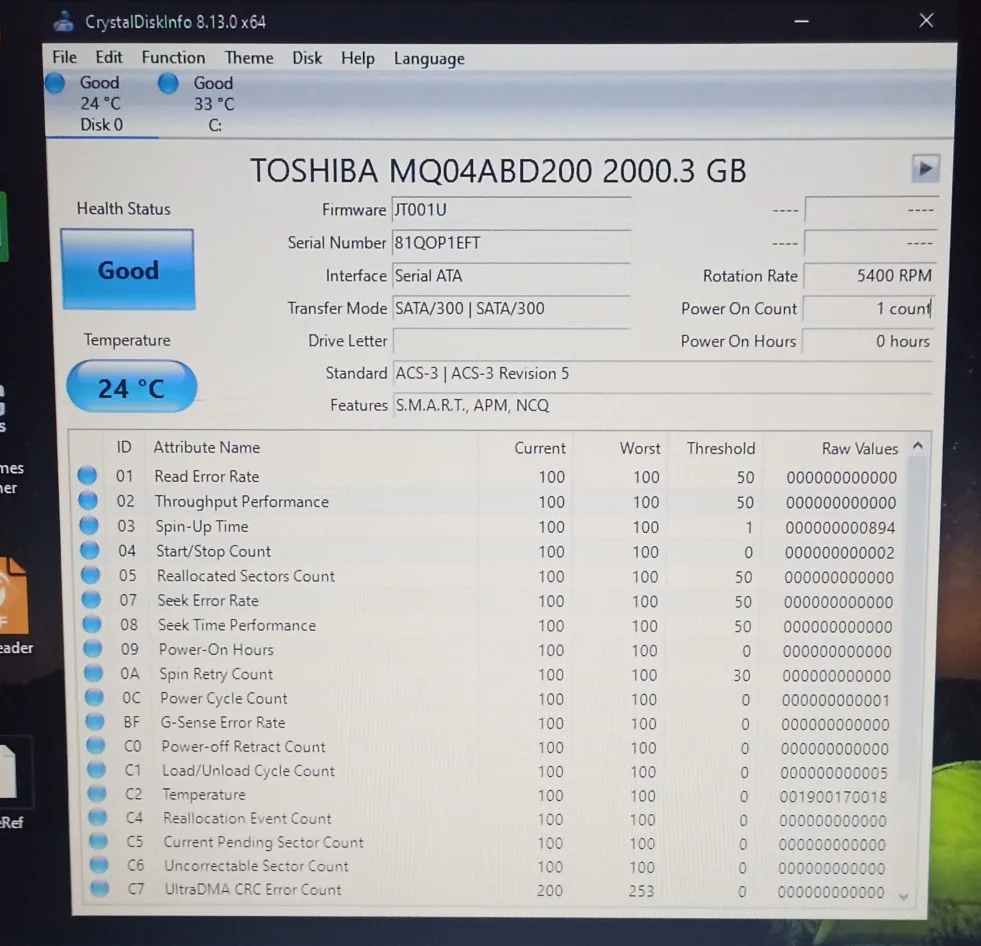The image size is (981, 946).
Task: Click the CrystalDiskInfo title bar app icon
Action: point(64,21)
